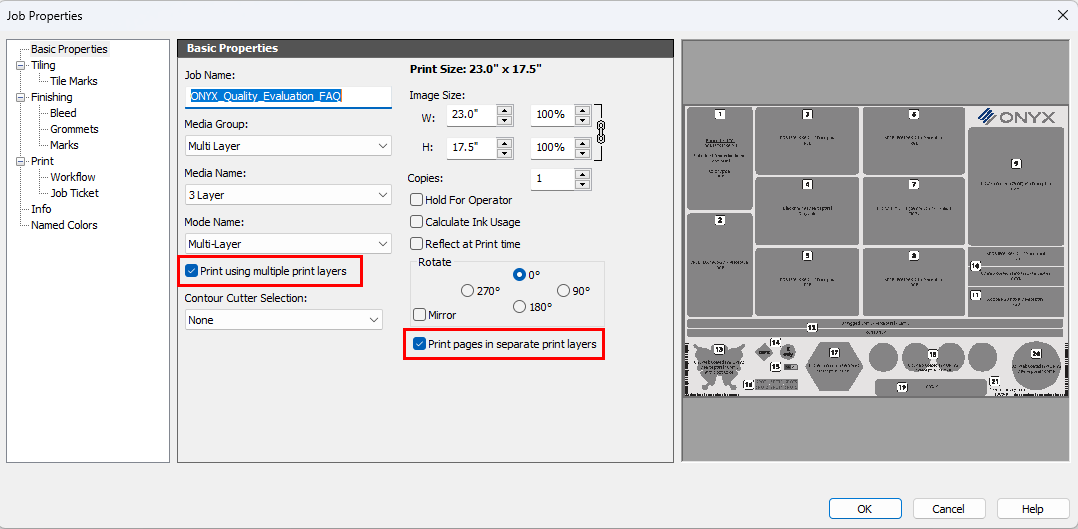Image resolution: width=1078 pixels, height=529 pixels.
Task: Open the Media Group dropdown
Action: point(287,146)
